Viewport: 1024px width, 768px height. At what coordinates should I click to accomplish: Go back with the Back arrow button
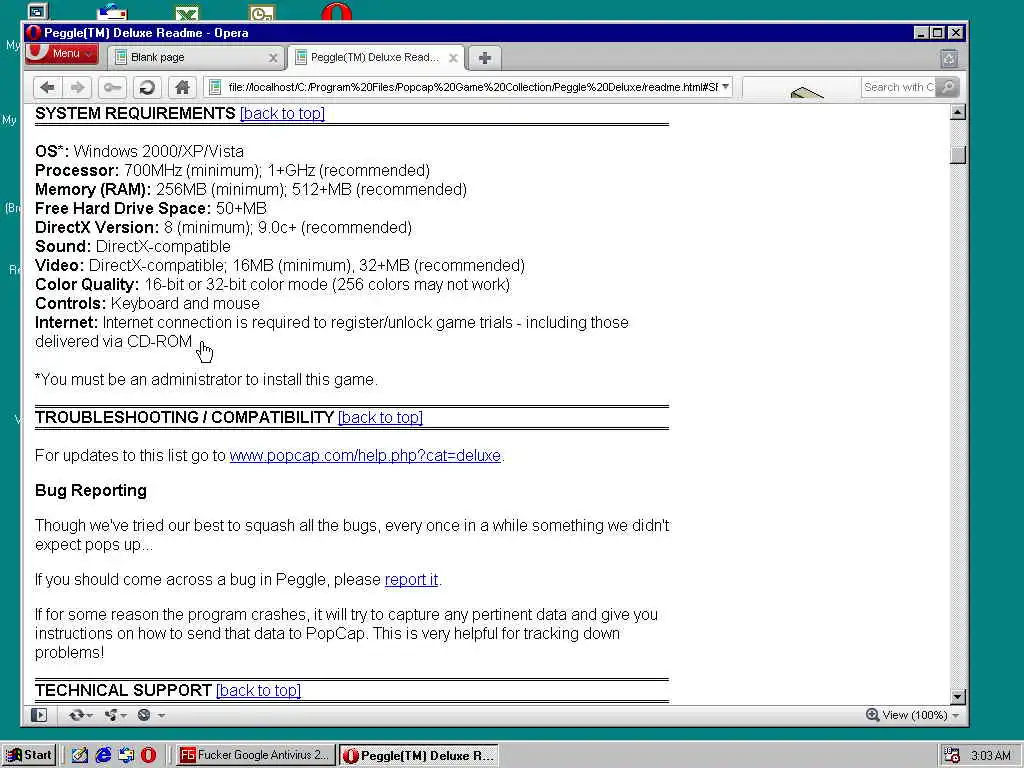click(x=47, y=87)
